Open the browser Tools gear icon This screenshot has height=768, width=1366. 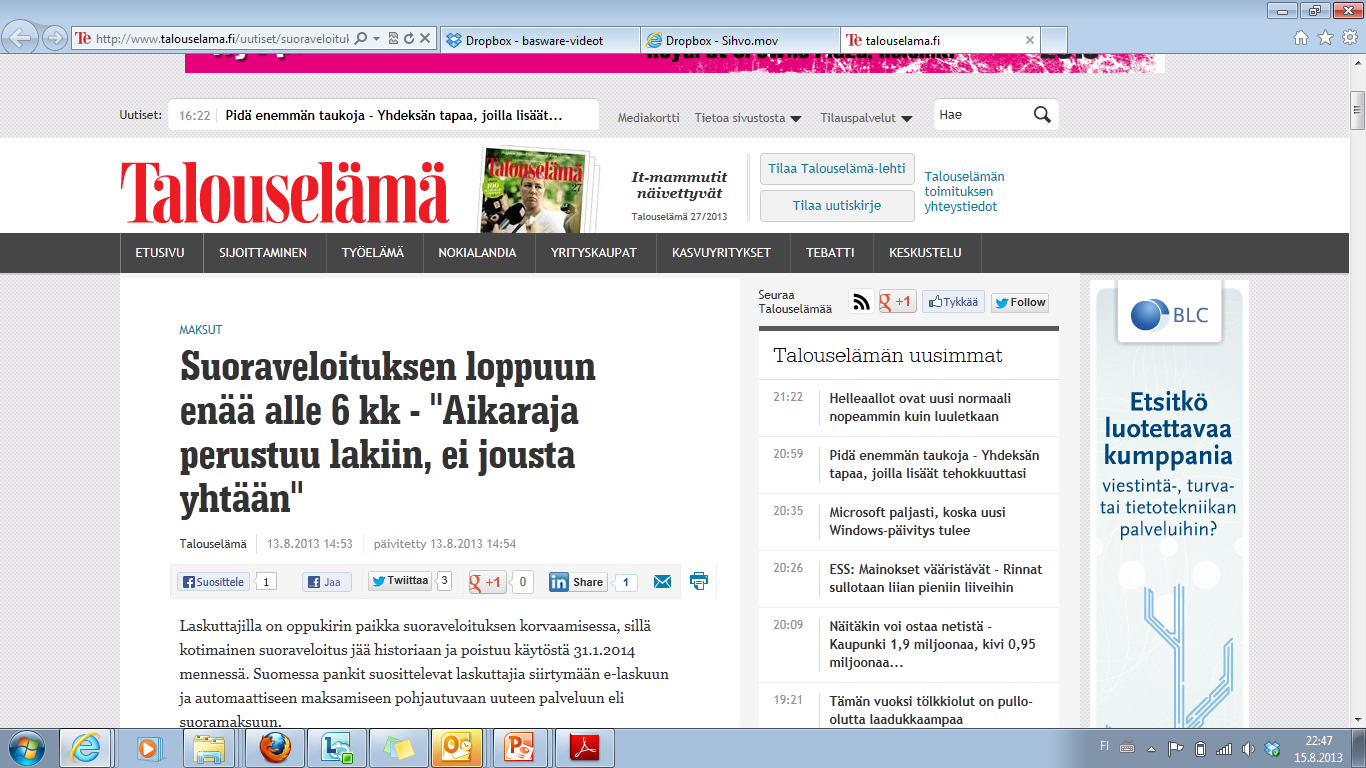tap(1349, 38)
